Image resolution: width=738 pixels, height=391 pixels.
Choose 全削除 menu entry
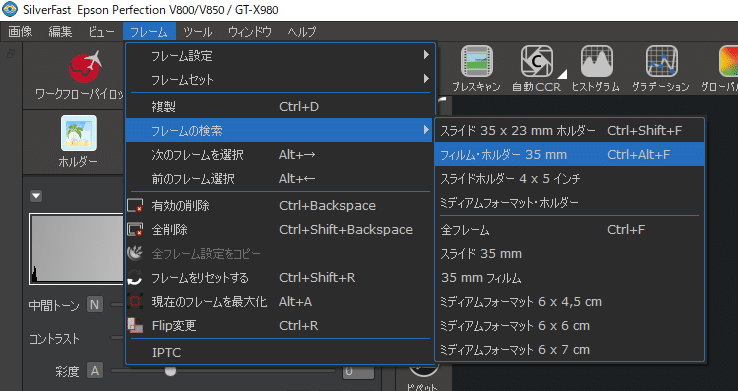click(280, 230)
